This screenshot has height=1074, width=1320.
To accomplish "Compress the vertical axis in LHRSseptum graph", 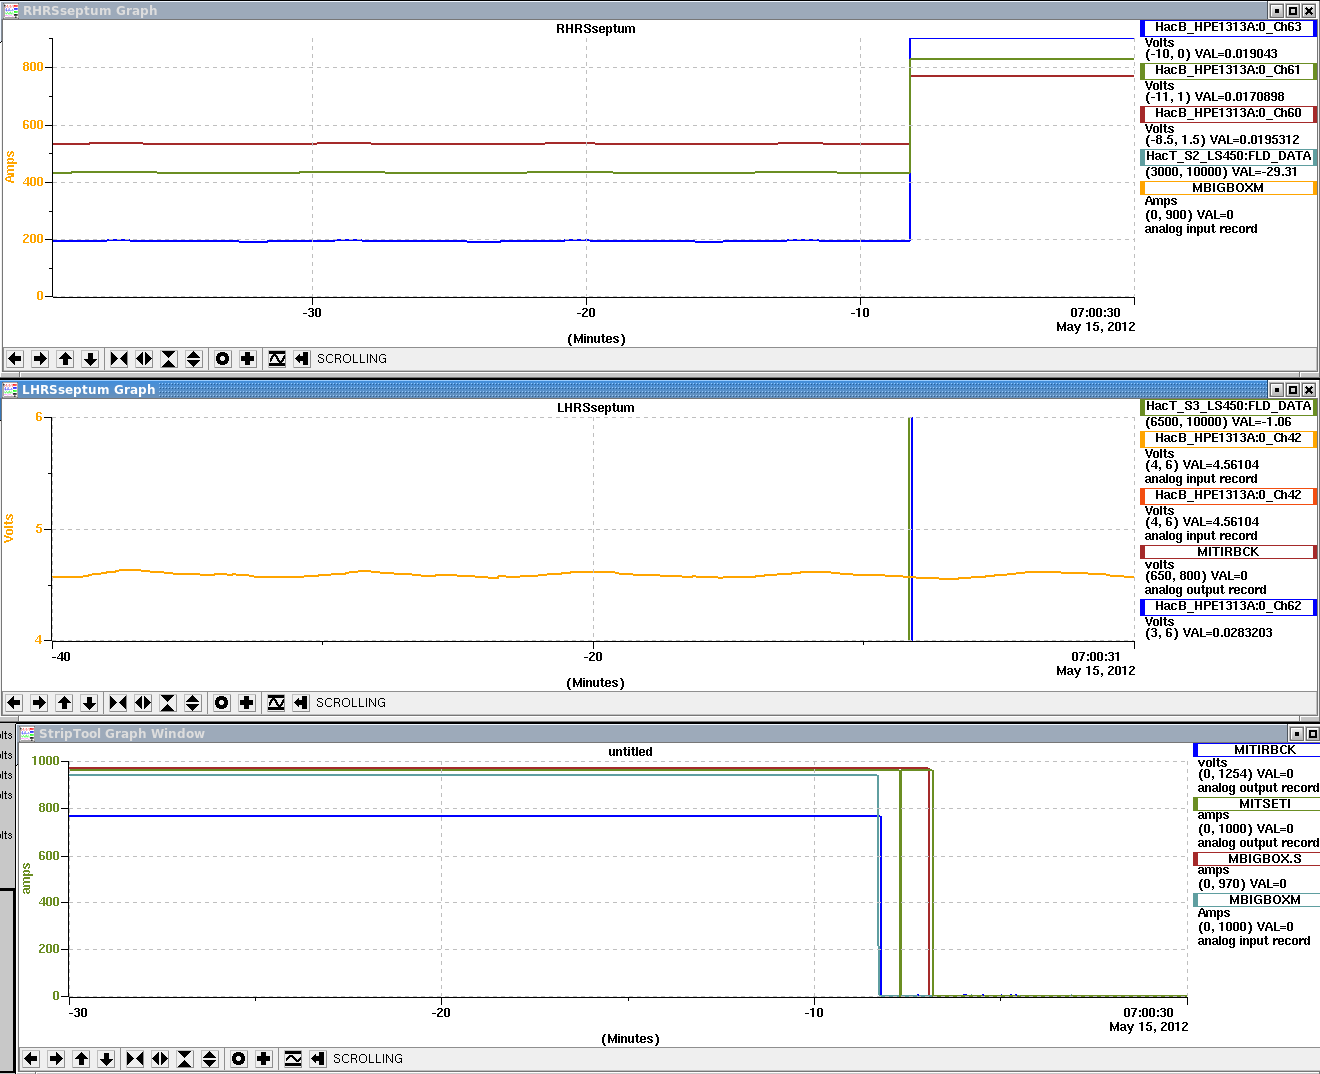I will point(168,702).
